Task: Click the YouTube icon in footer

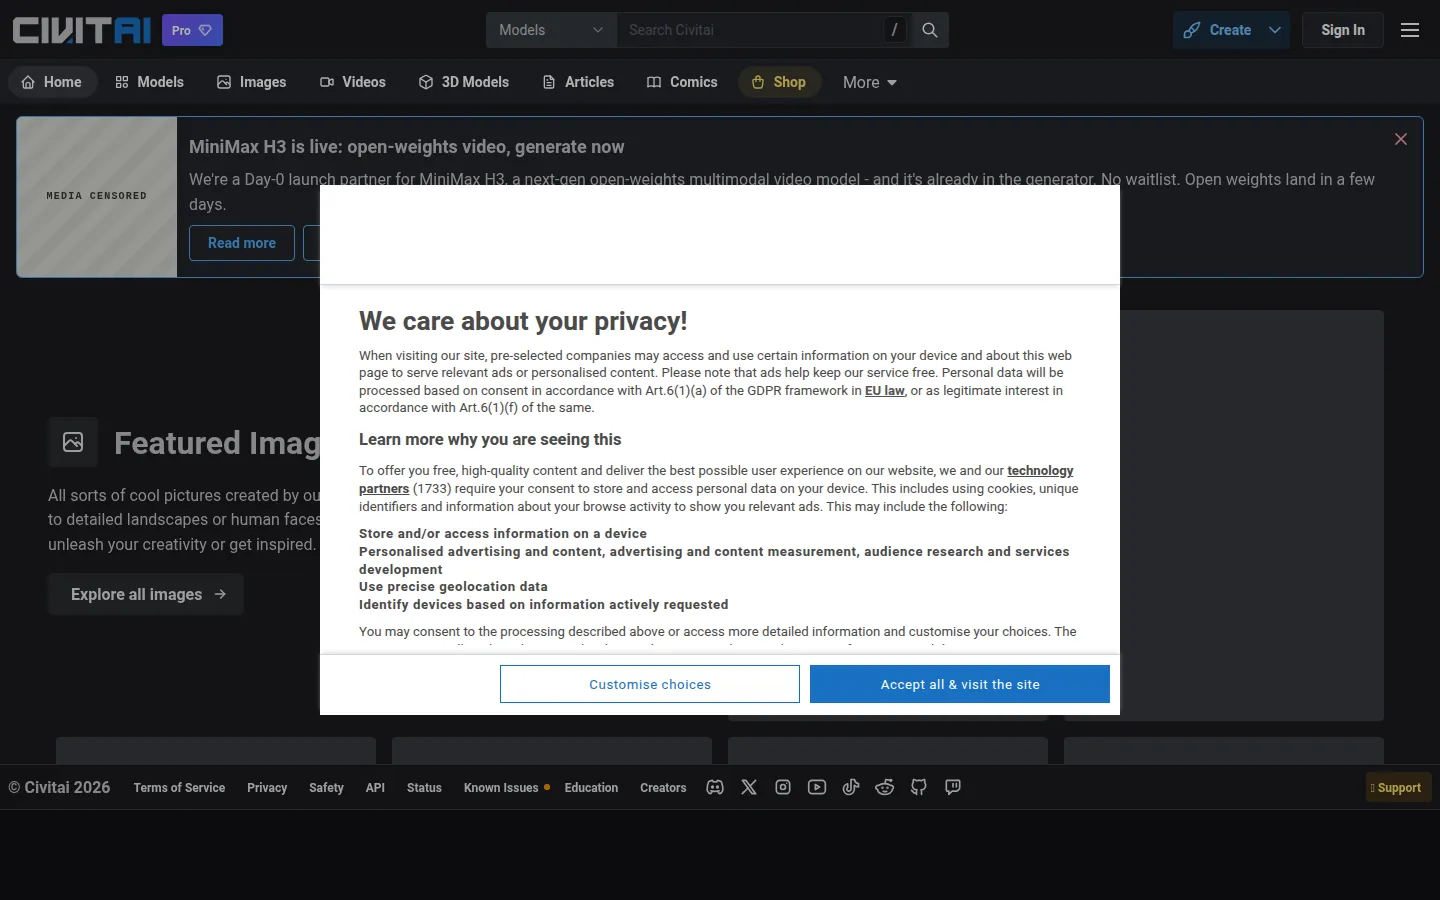Action: point(817,788)
